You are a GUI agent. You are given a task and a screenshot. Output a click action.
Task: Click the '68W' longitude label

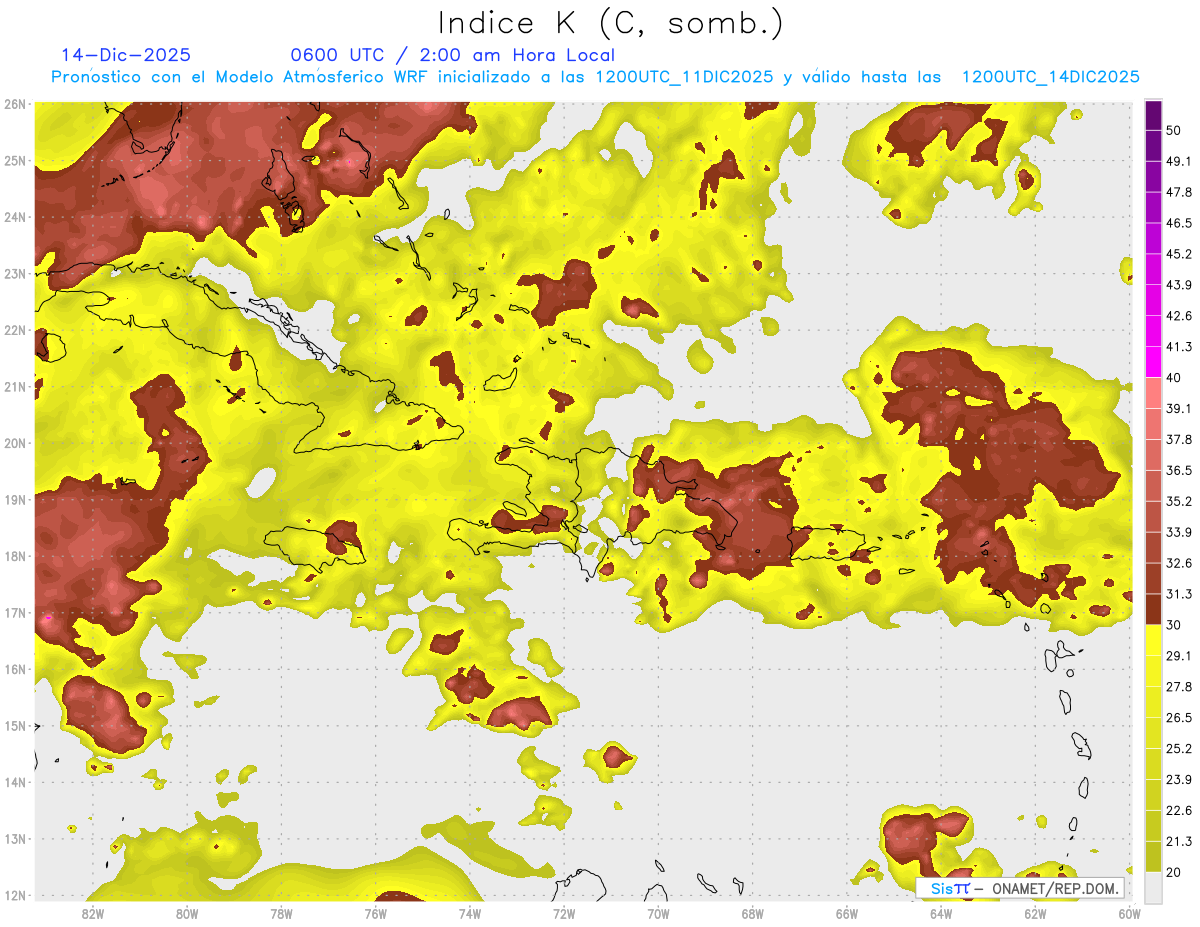[753, 914]
